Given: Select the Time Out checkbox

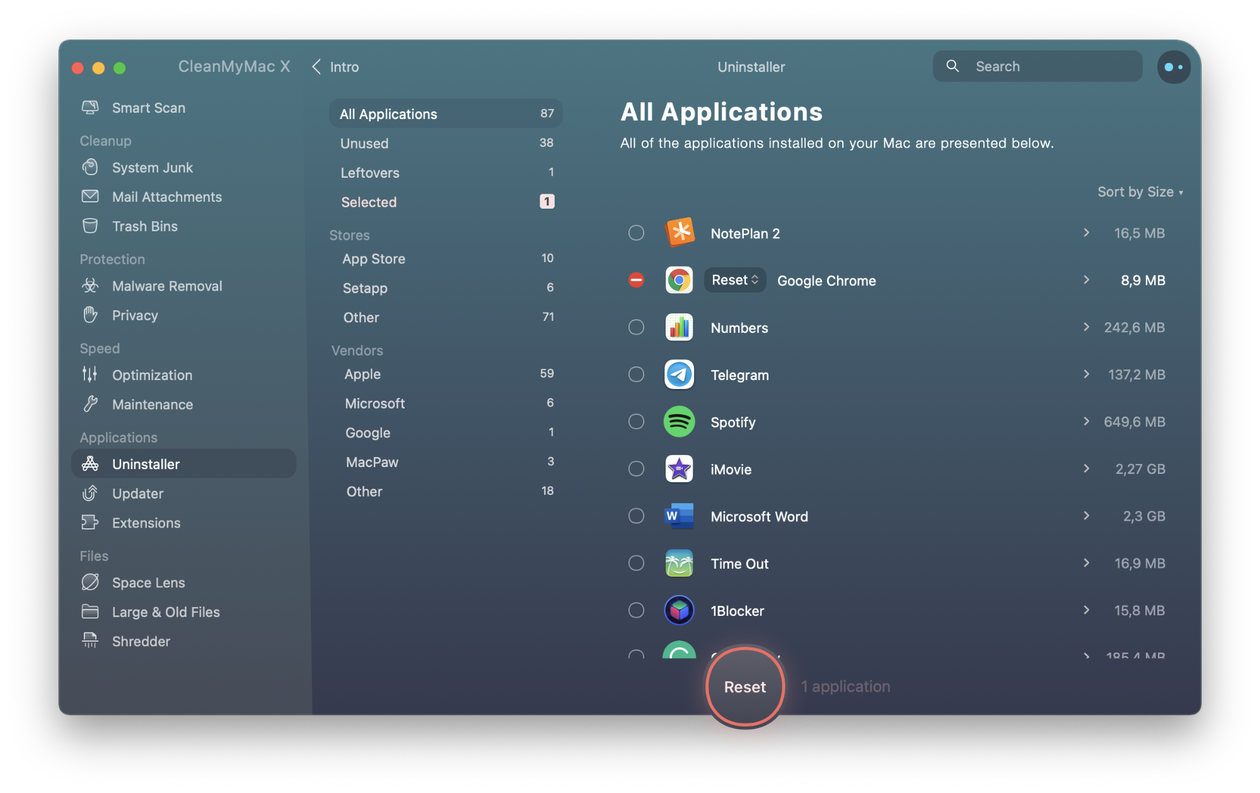Looking at the screenshot, I should 636,563.
